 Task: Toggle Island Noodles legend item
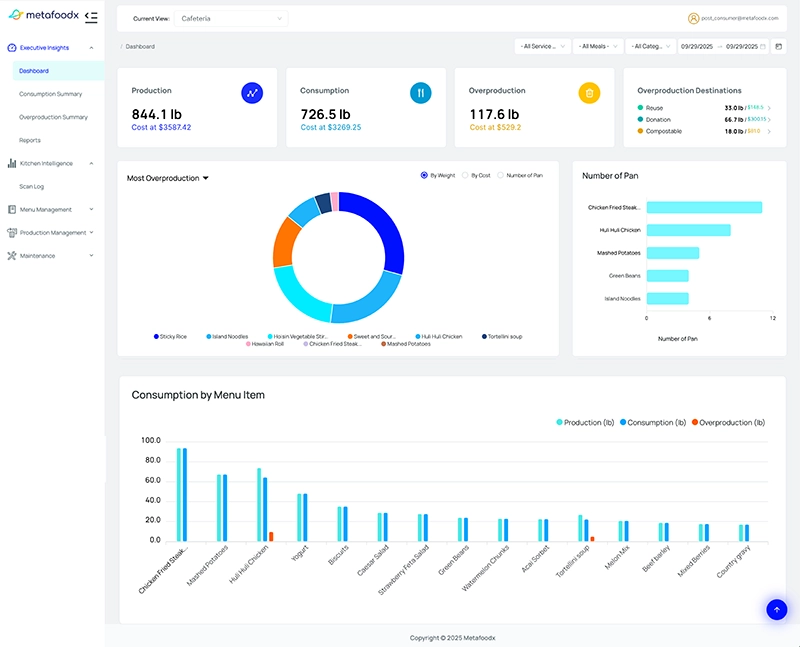(x=227, y=337)
